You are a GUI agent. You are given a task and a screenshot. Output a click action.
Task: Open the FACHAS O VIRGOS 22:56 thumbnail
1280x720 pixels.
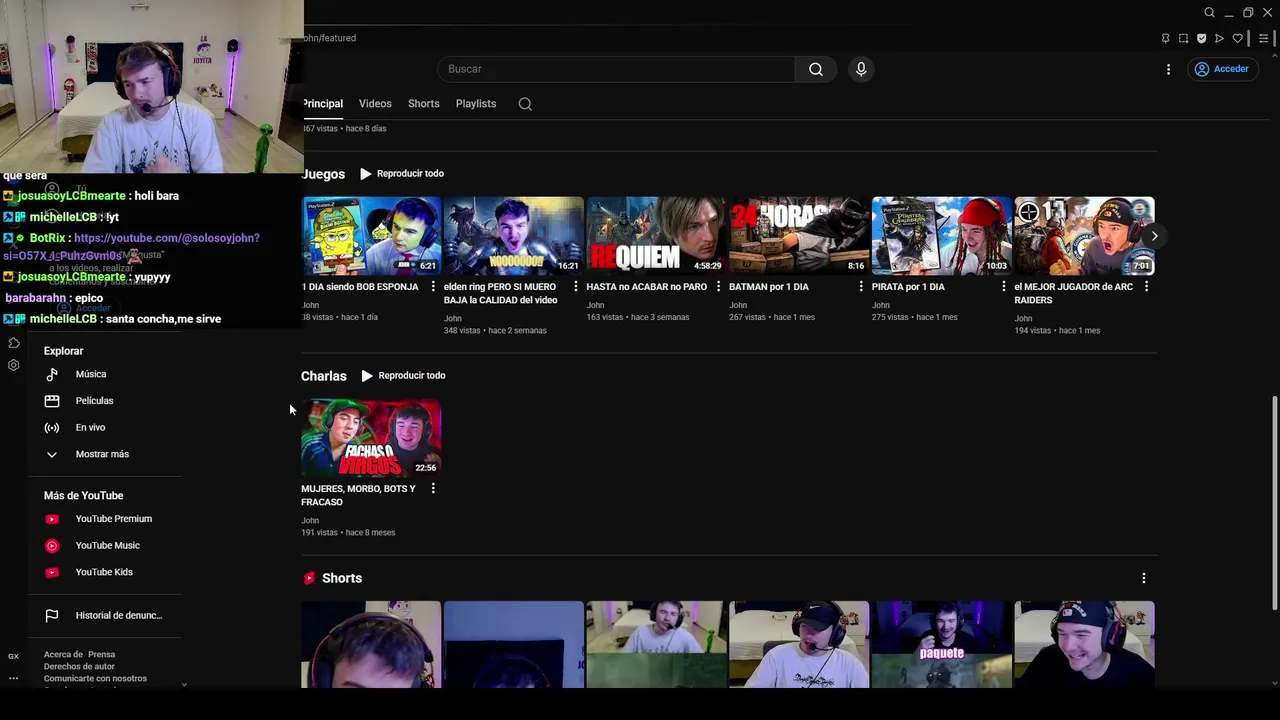pos(371,438)
